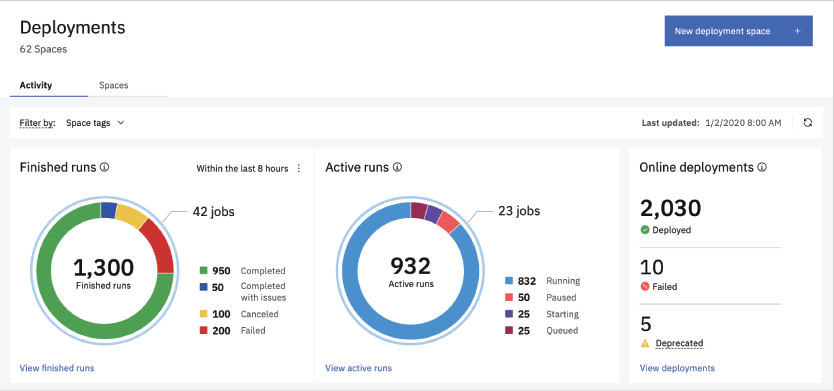Click the 1,300 Finished runs total
This screenshot has width=834, height=391.
[103, 267]
